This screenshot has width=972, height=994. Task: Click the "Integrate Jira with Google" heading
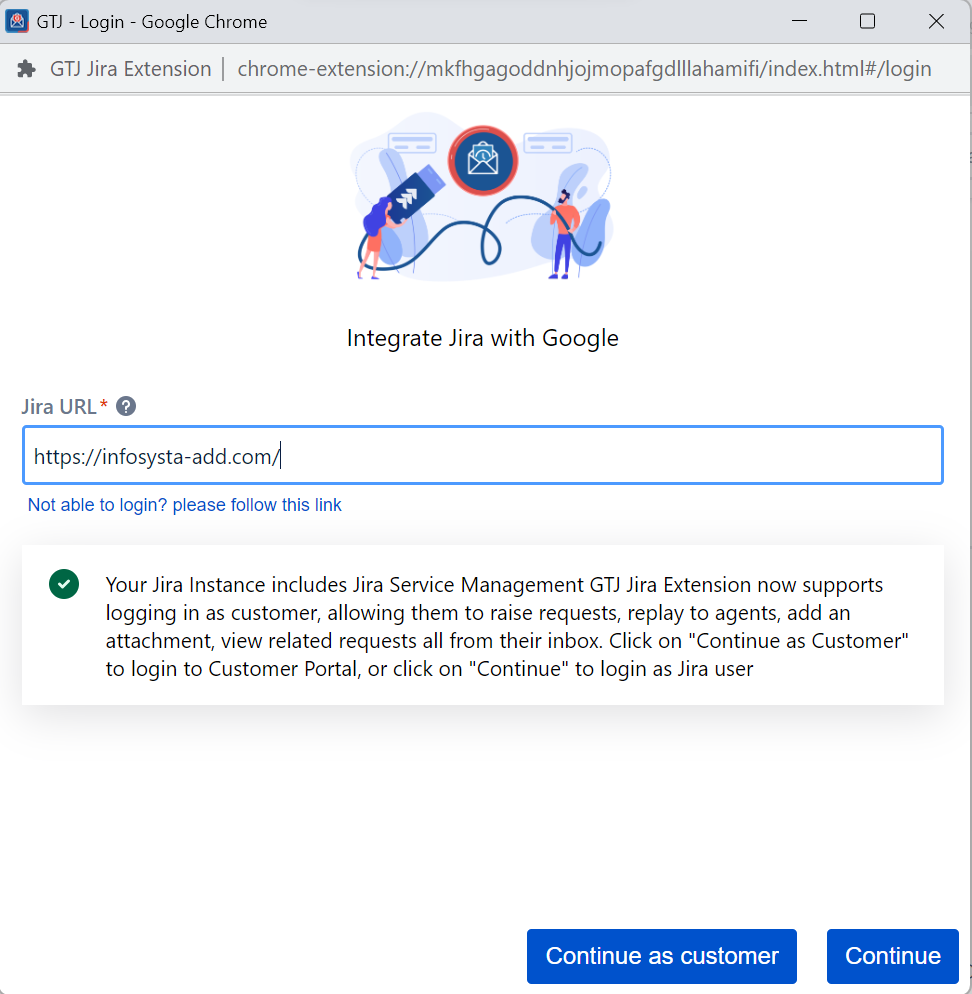pos(482,338)
